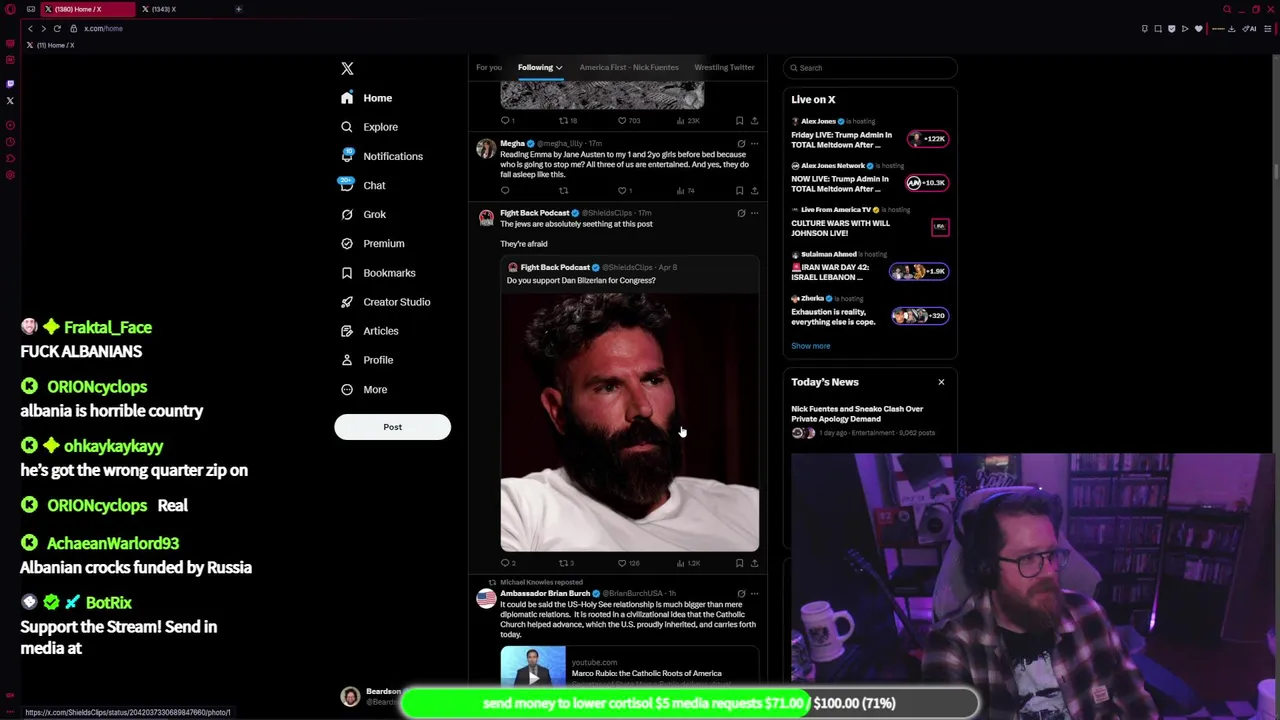Open more options on Fight Back Podcast post
The image size is (1280, 720).
754,213
